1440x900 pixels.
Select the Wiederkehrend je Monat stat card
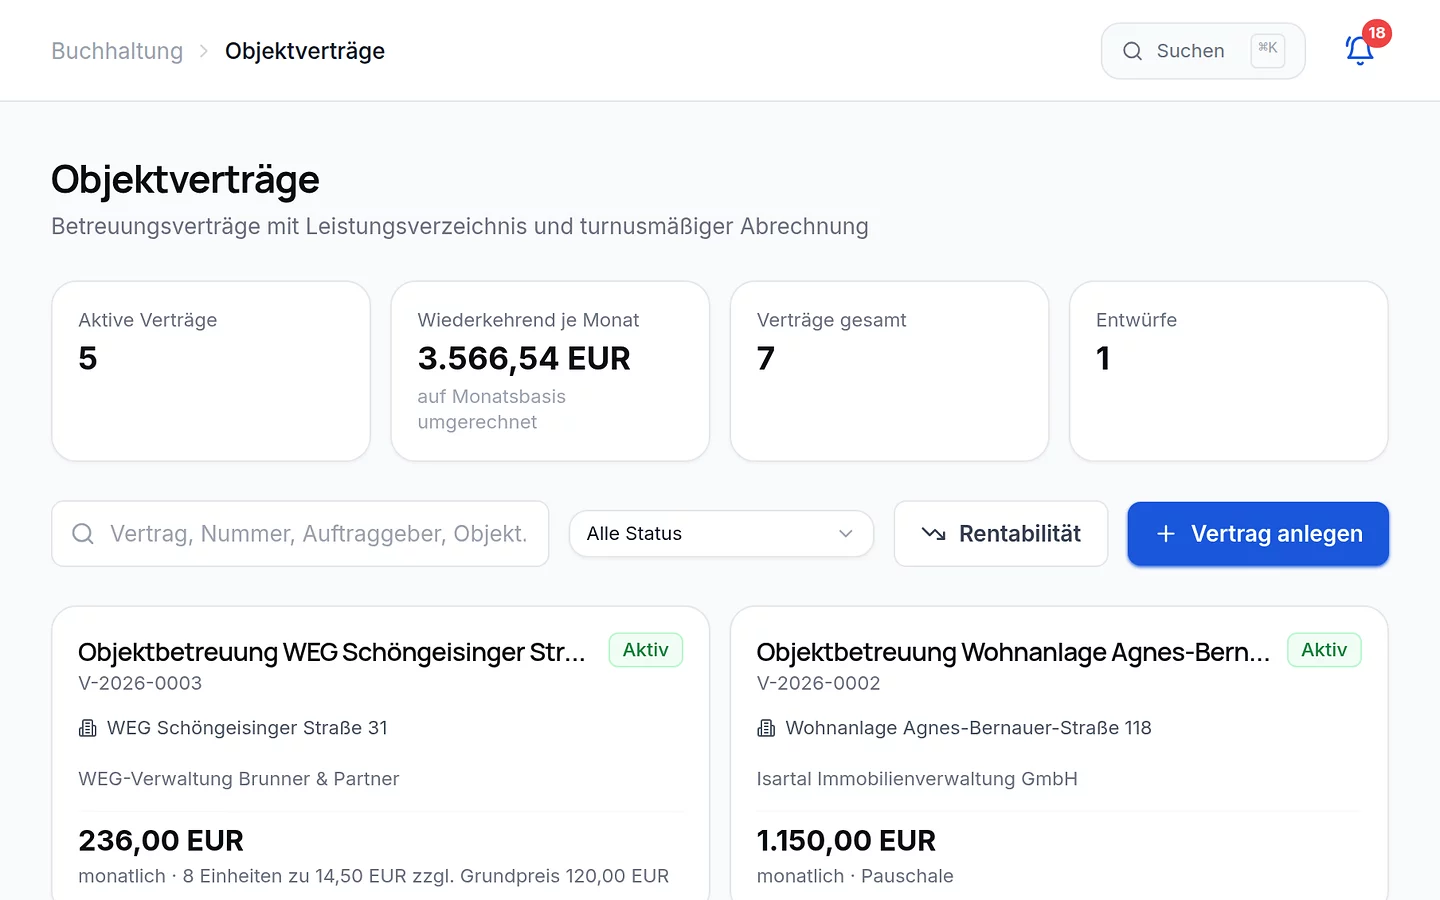(x=550, y=371)
